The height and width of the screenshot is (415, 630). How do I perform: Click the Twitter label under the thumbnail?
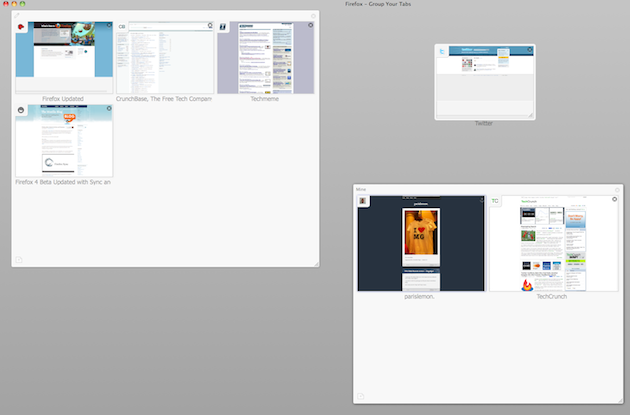pyautogui.click(x=484, y=125)
